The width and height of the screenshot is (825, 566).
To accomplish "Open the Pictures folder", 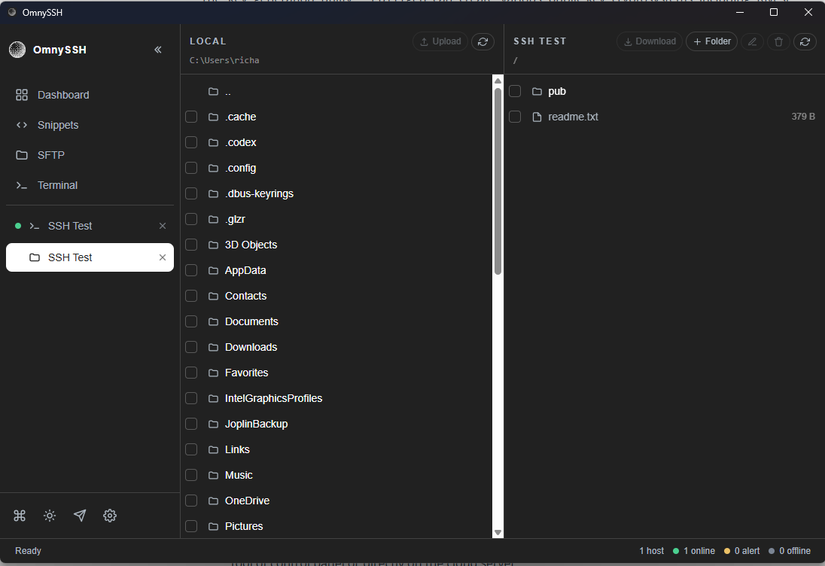I will pos(244,526).
